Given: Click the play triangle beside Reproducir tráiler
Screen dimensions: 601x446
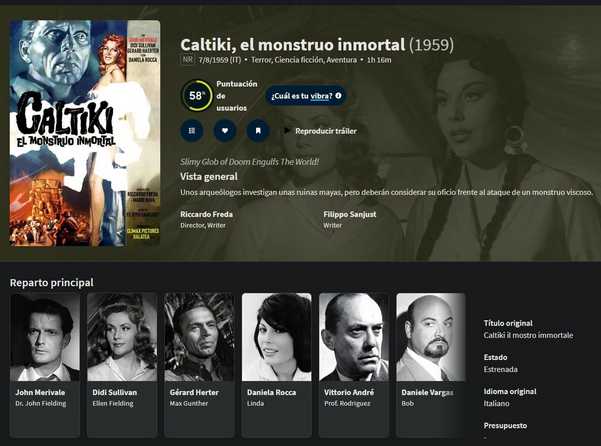Looking at the screenshot, I should [287, 131].
